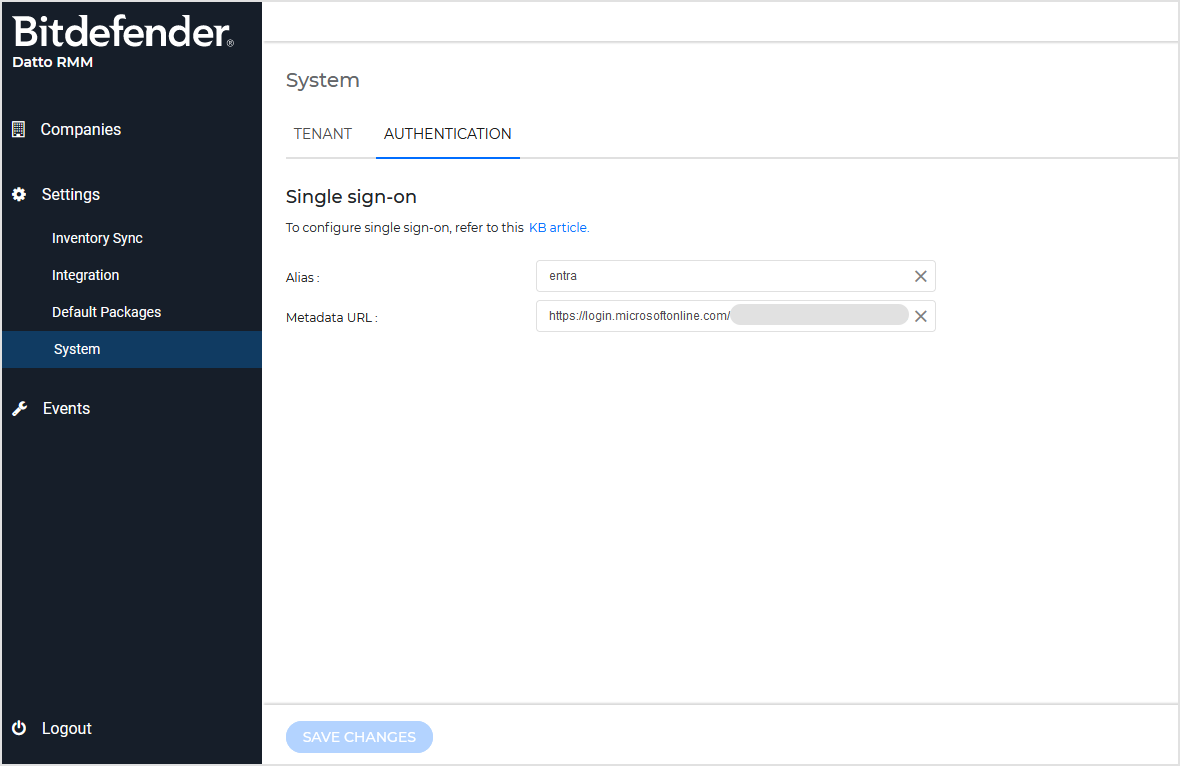Click the Settings gear icon
Image resolution: width=1180 pixels, height=766 pixels.
pos(18,194)
